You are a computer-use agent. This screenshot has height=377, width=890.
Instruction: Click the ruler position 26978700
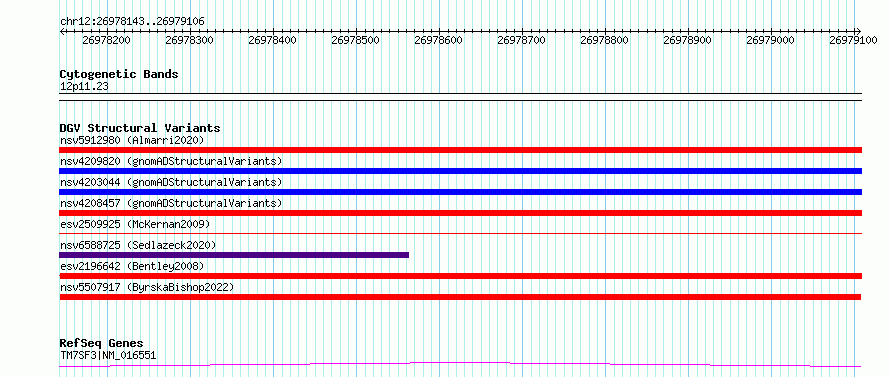[x=521, y=41]
